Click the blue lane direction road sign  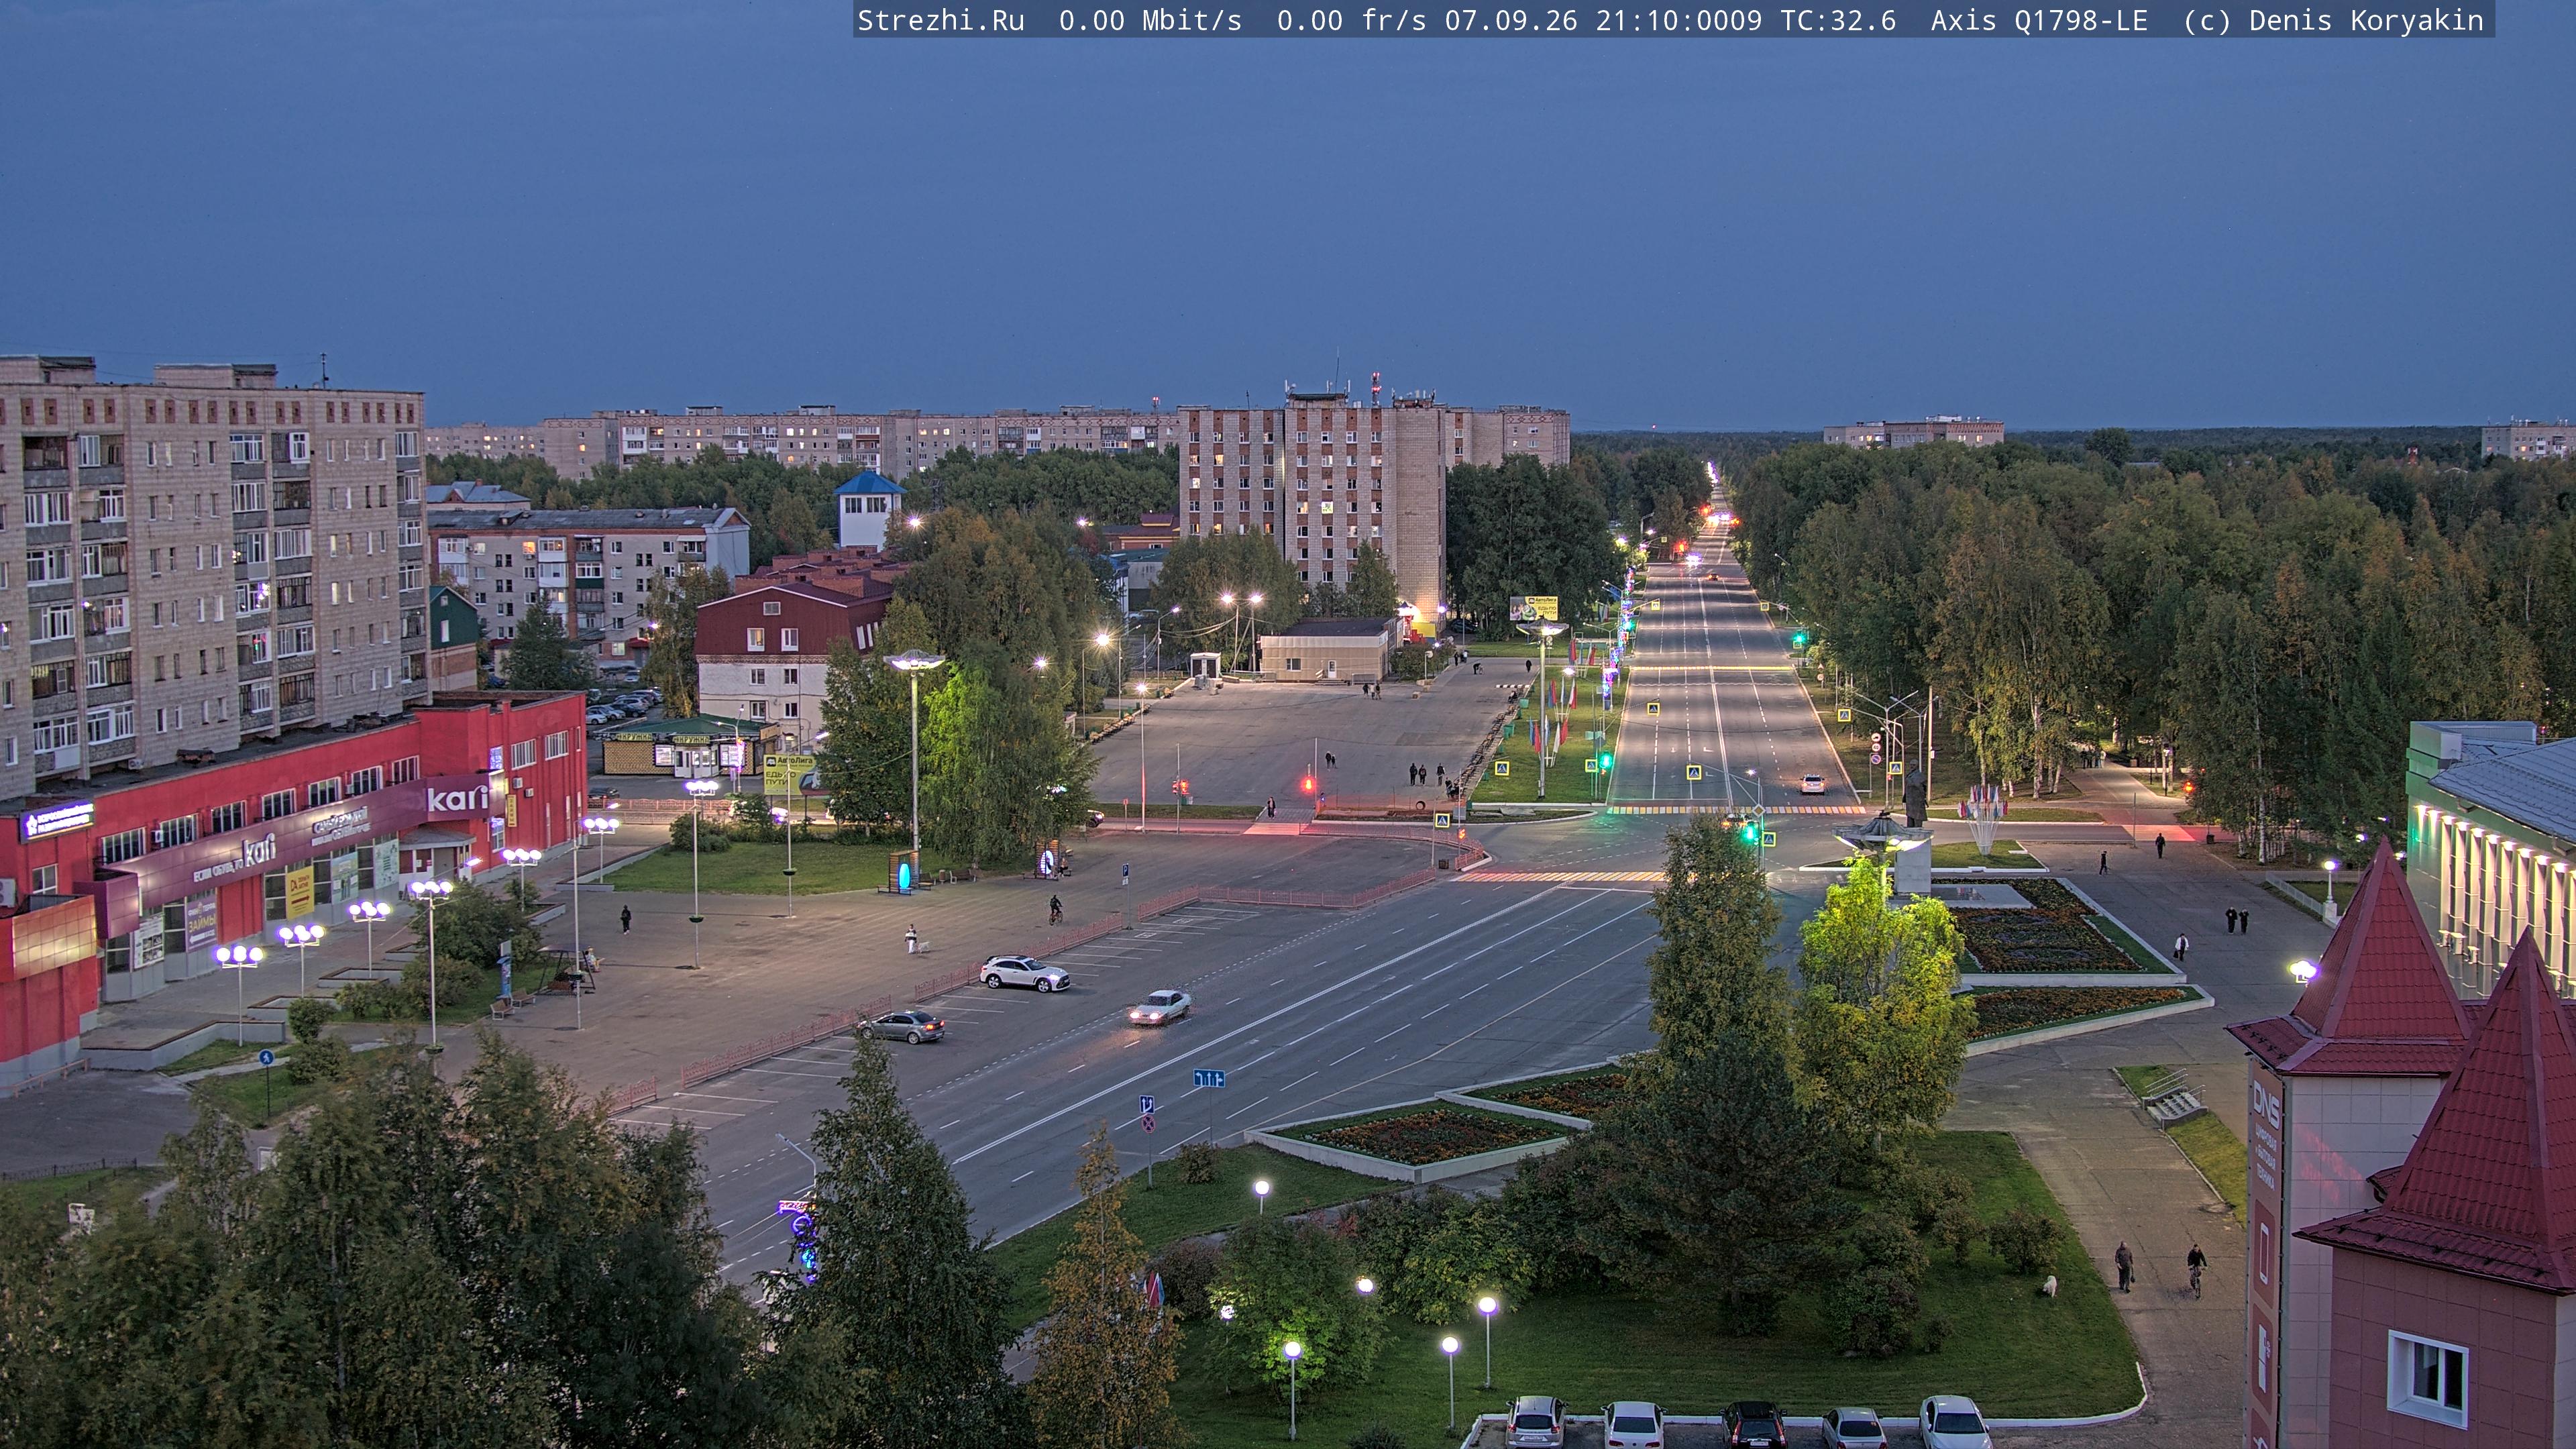[x=1209, y=1078]
